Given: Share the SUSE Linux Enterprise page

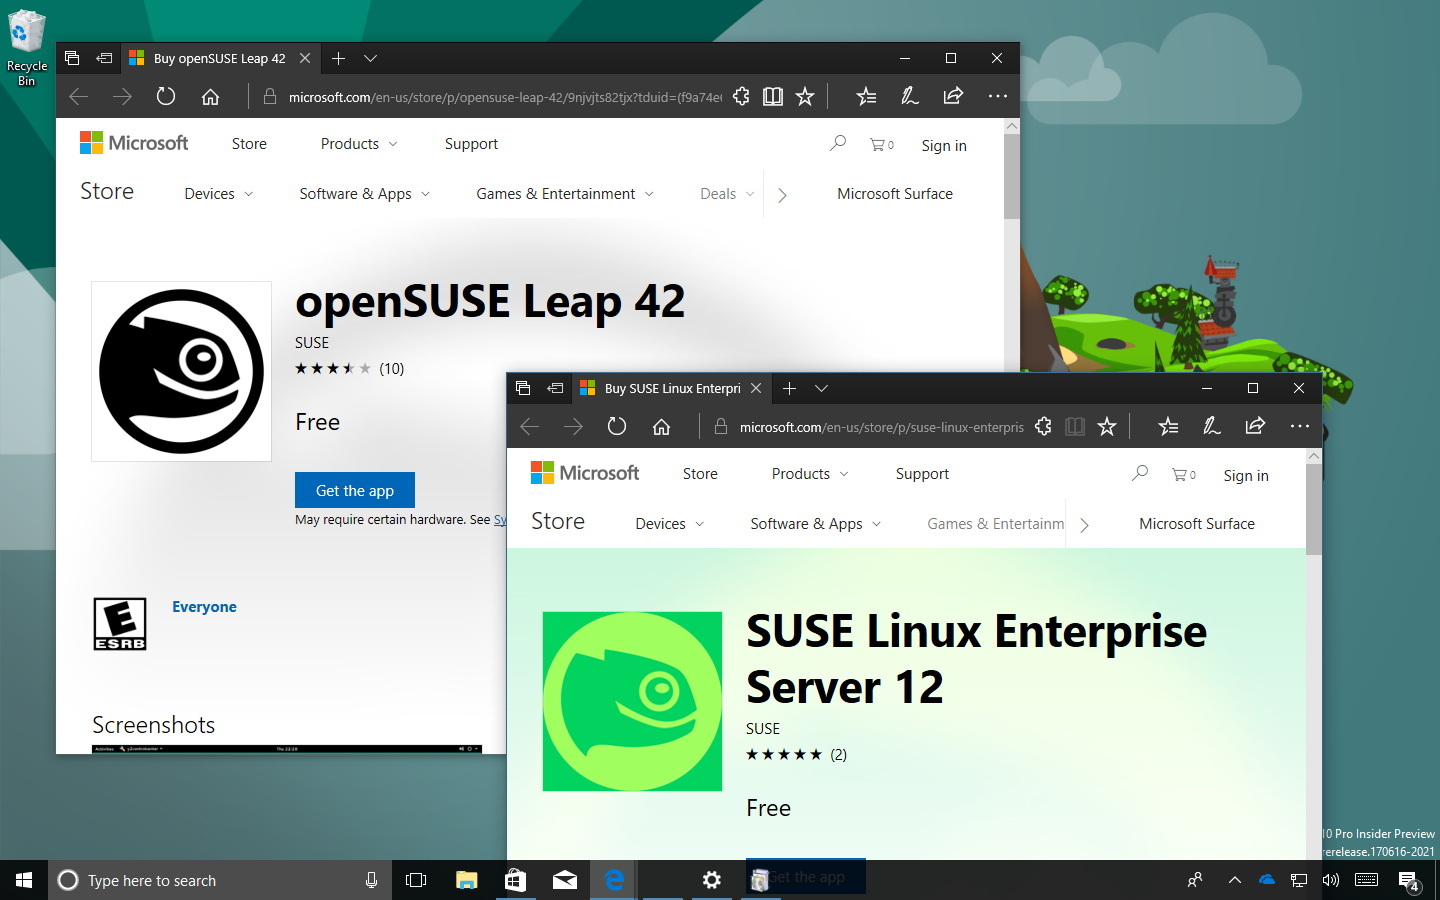Looking at the screenshot, I should click(1255, 426).
